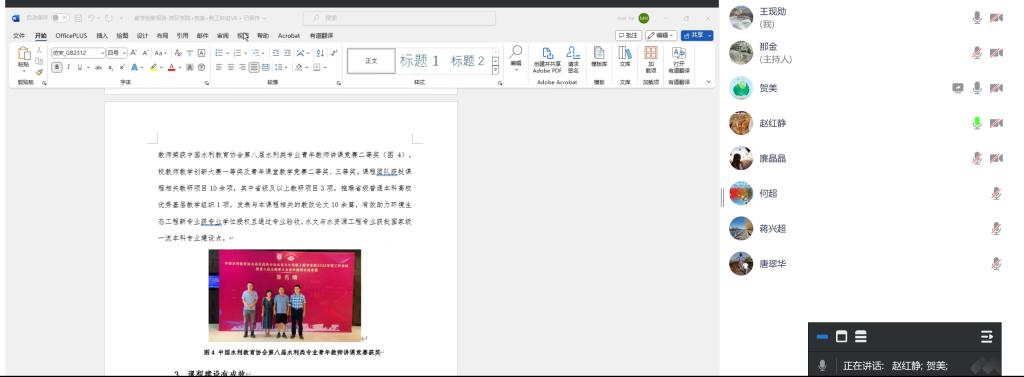Open the font name dropdown
The width and height of the screenshot is (1024, 377).
78,53
